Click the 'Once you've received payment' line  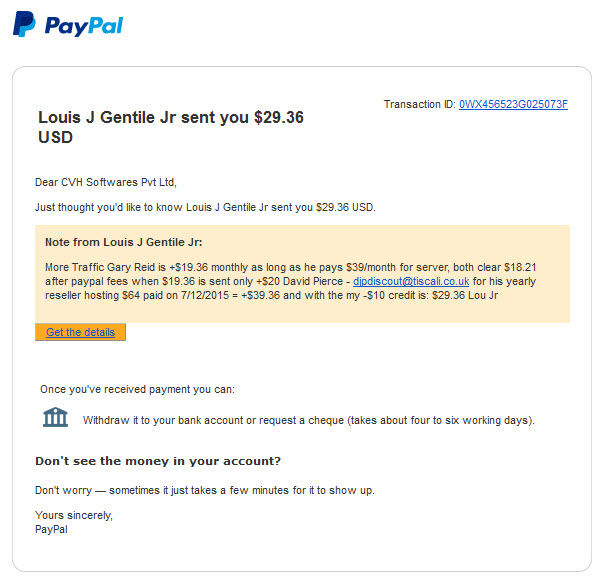(137, 389)
